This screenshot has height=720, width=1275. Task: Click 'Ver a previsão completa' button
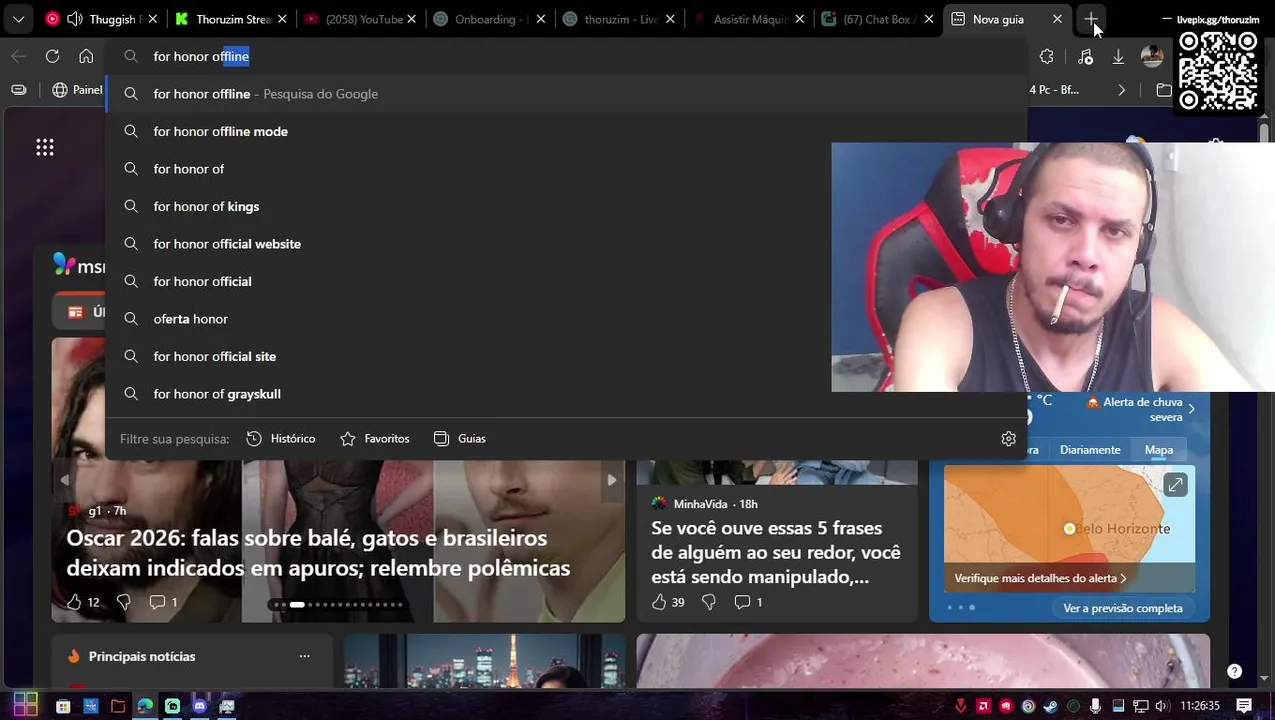(1123, 608)
